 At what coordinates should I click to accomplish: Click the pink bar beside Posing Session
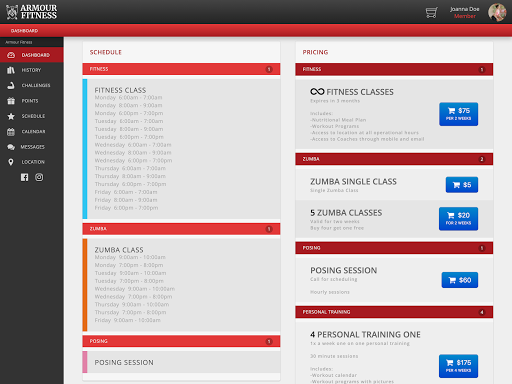85,362
